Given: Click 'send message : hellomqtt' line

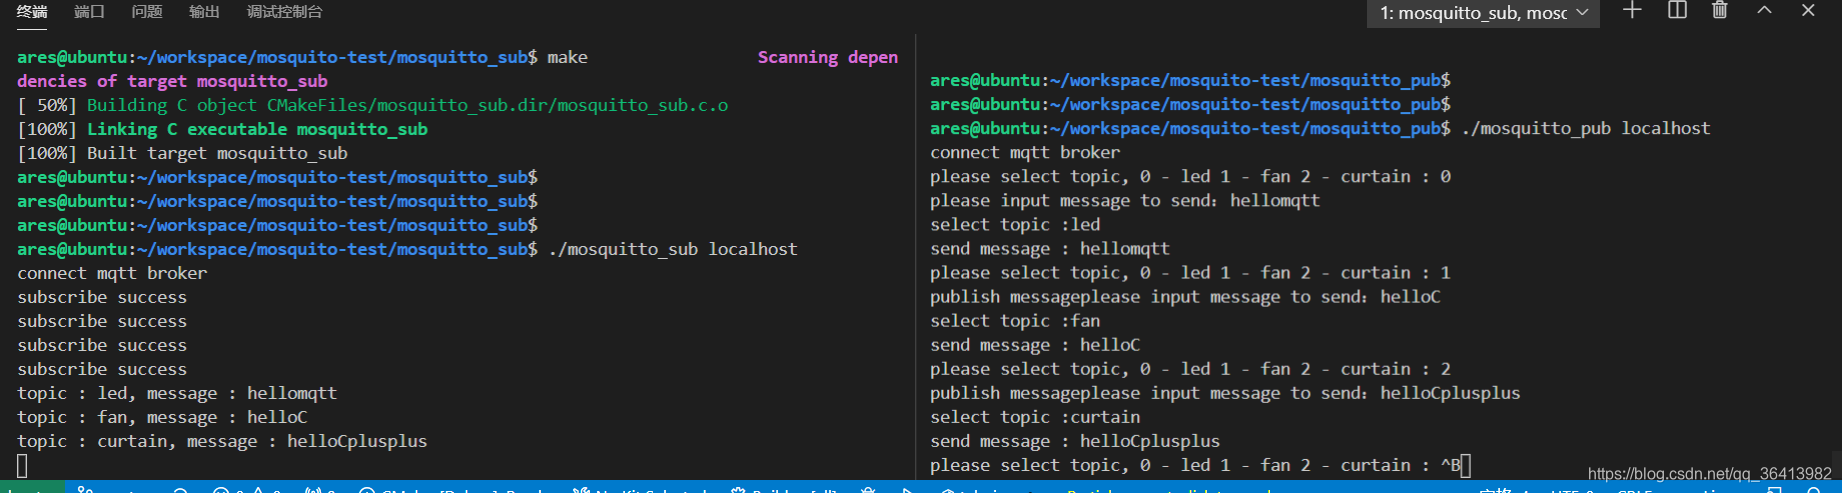Looking at the screenshot, I should click(x=1050, y=248).
